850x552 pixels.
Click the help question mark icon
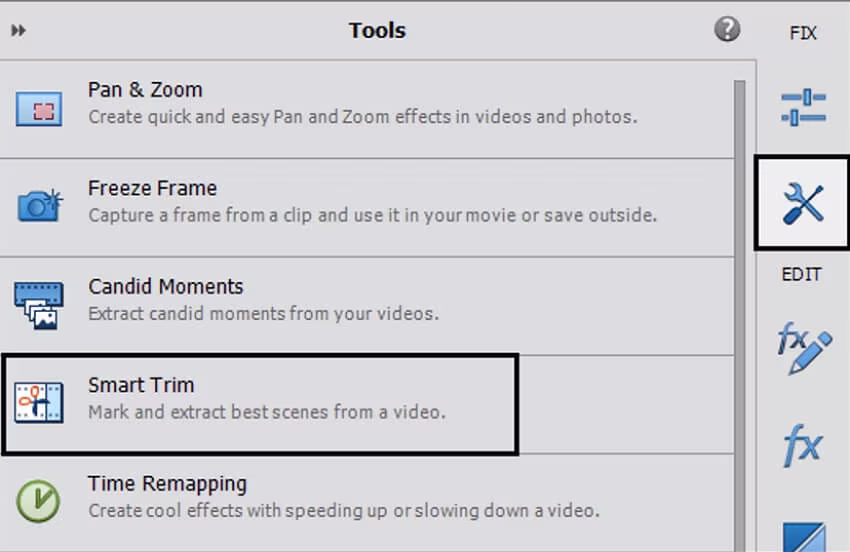727,29
